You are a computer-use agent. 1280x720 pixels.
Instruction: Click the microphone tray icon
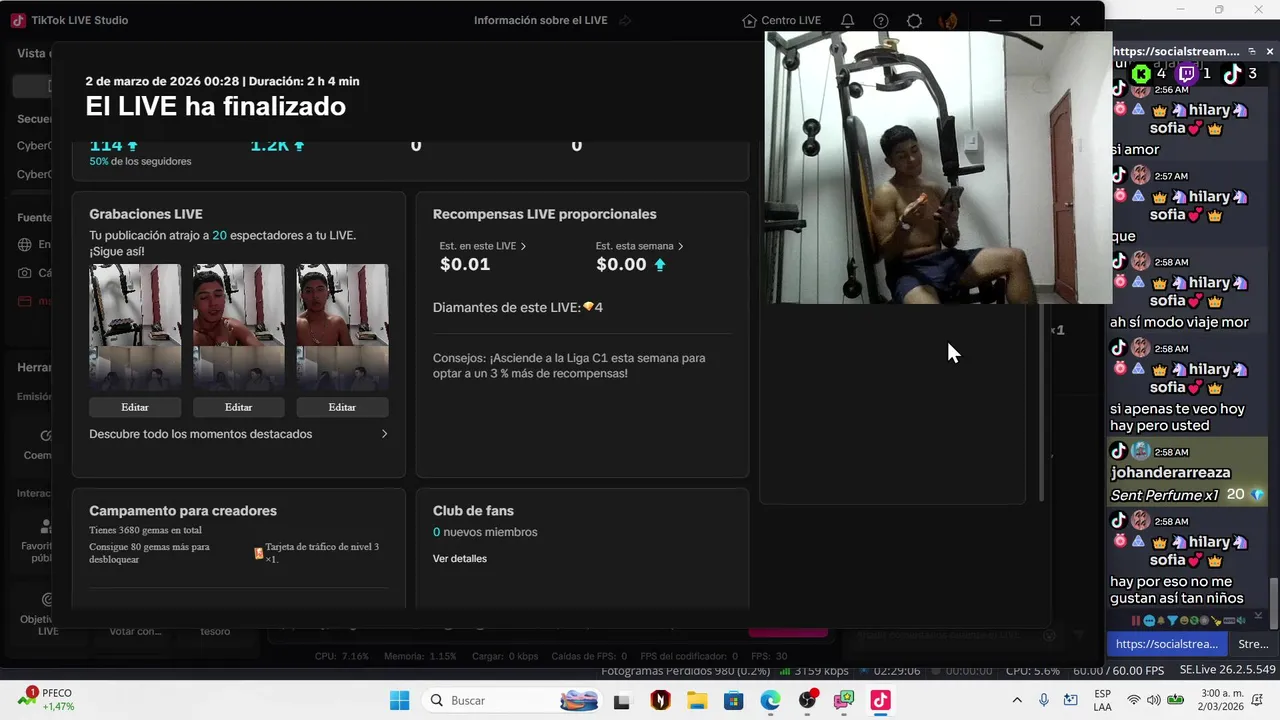coord(1044,700)
